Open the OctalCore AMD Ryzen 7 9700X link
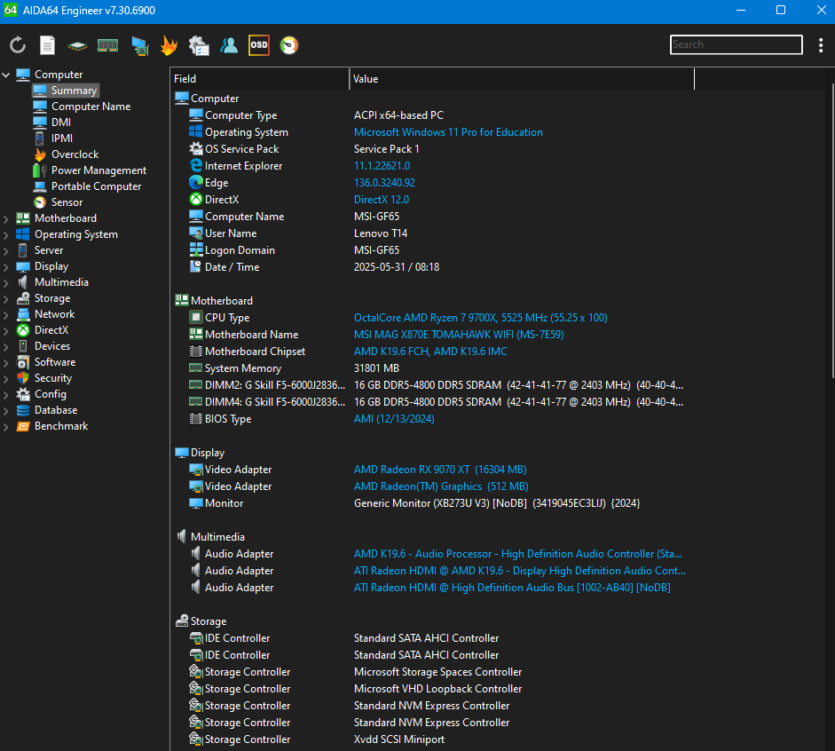 pyautogui.click(x=480, y=318)
